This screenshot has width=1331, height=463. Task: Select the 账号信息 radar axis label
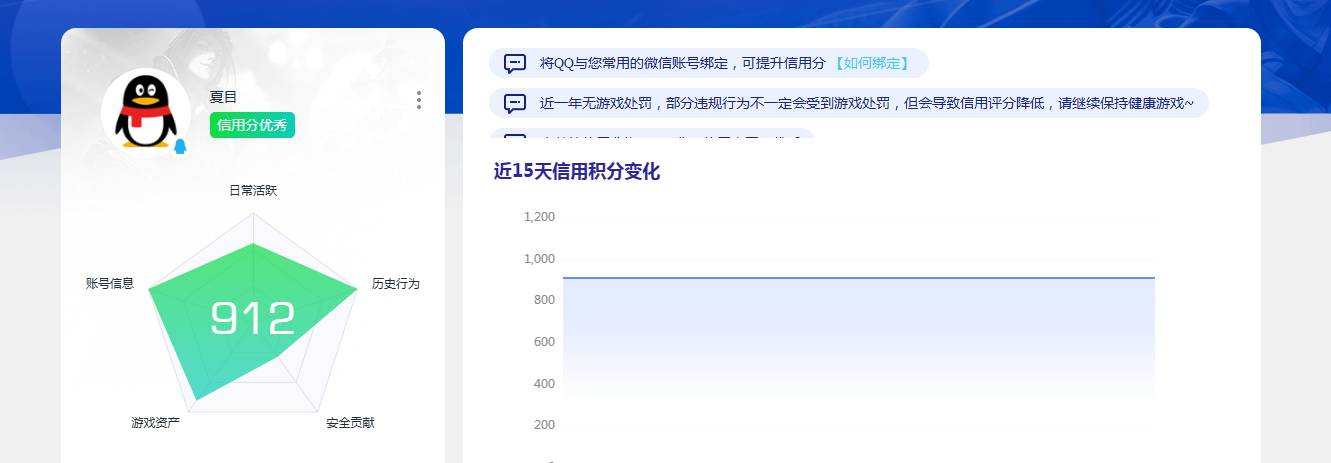[x=110, y=284]
